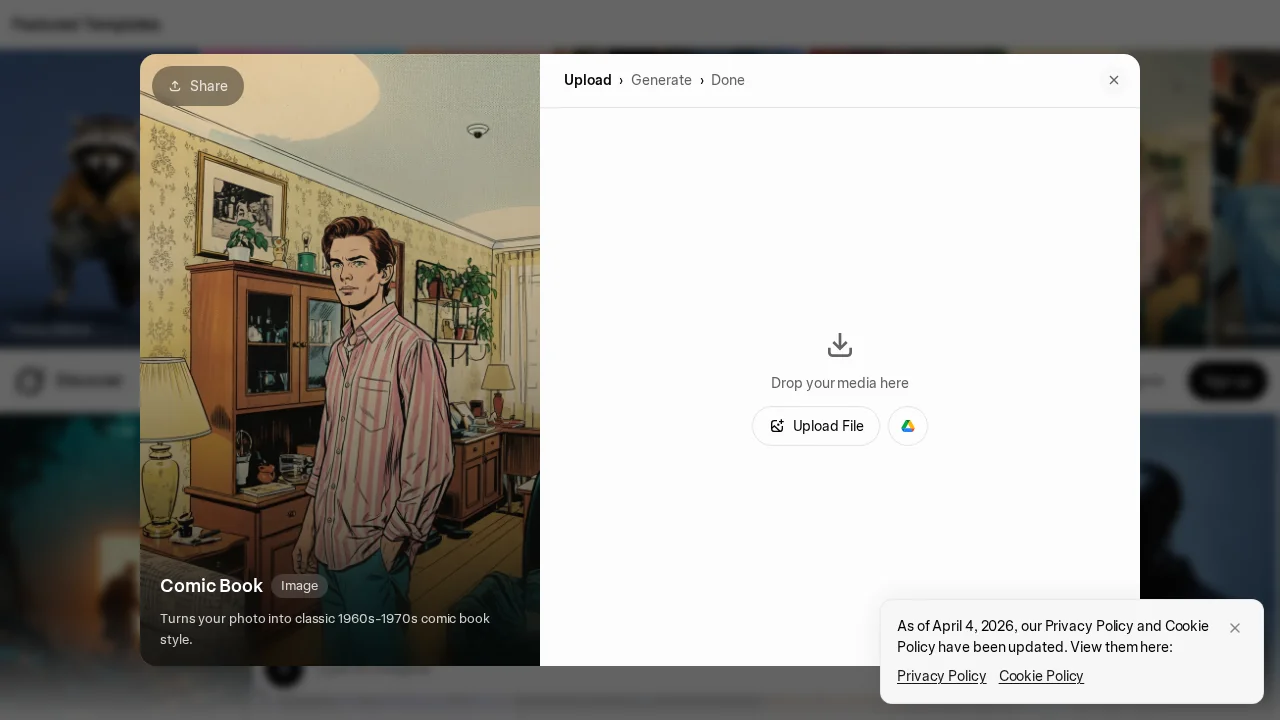Click the Comic Book template title
This screenshot has width=1280, height=720.
click(x=211, y=586)
